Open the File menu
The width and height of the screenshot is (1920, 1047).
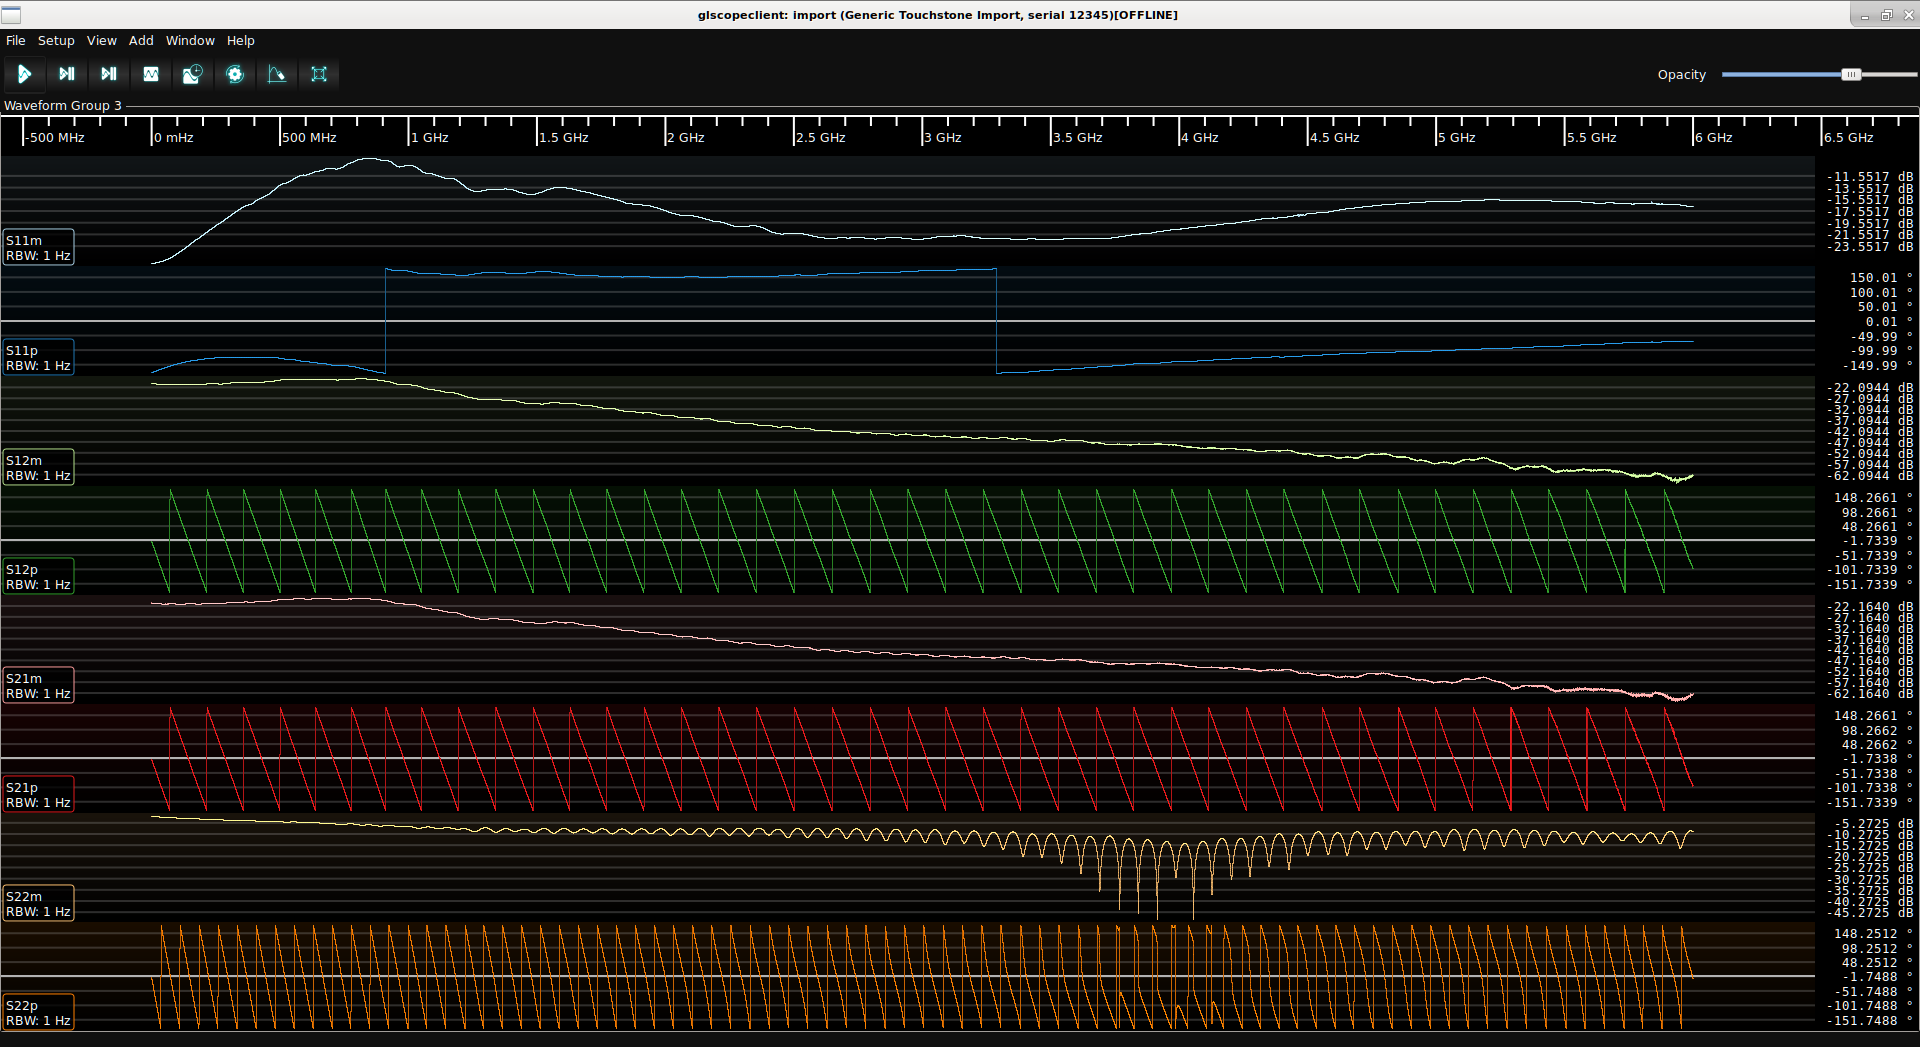click(x=16, y=41)
